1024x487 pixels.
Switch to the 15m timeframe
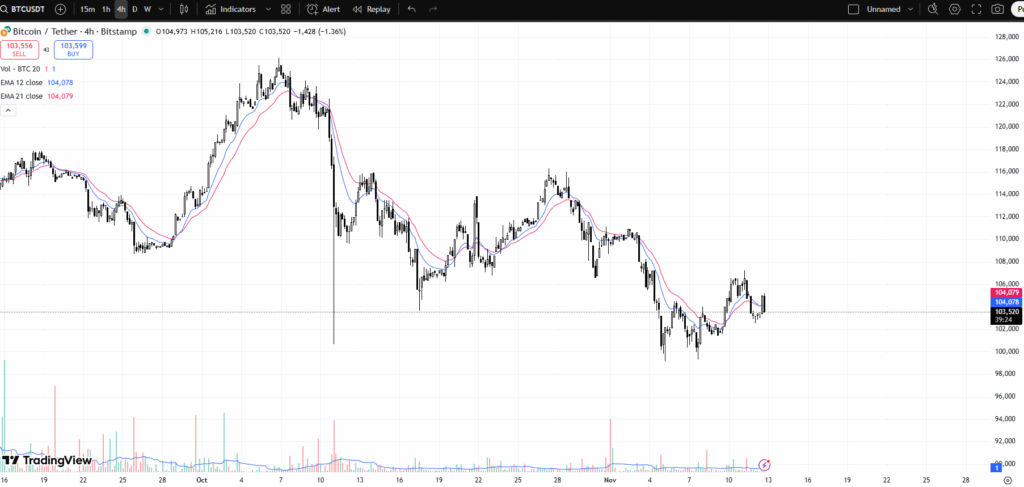pos(88,9)
